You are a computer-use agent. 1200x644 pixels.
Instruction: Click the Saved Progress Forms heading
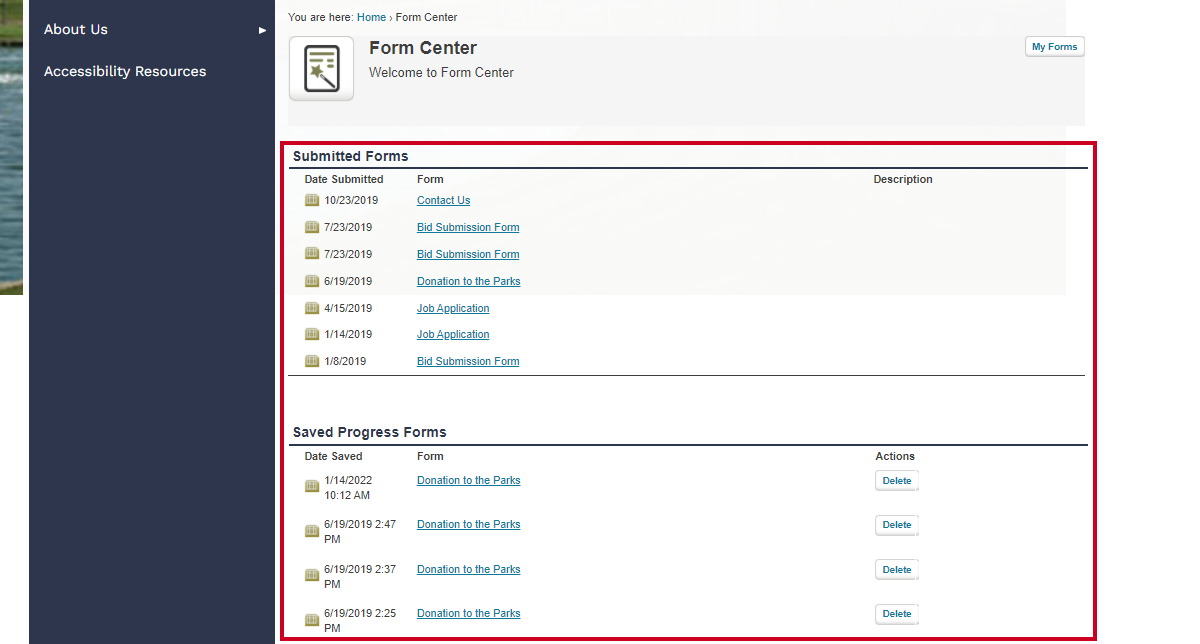(x=370, y=432)
